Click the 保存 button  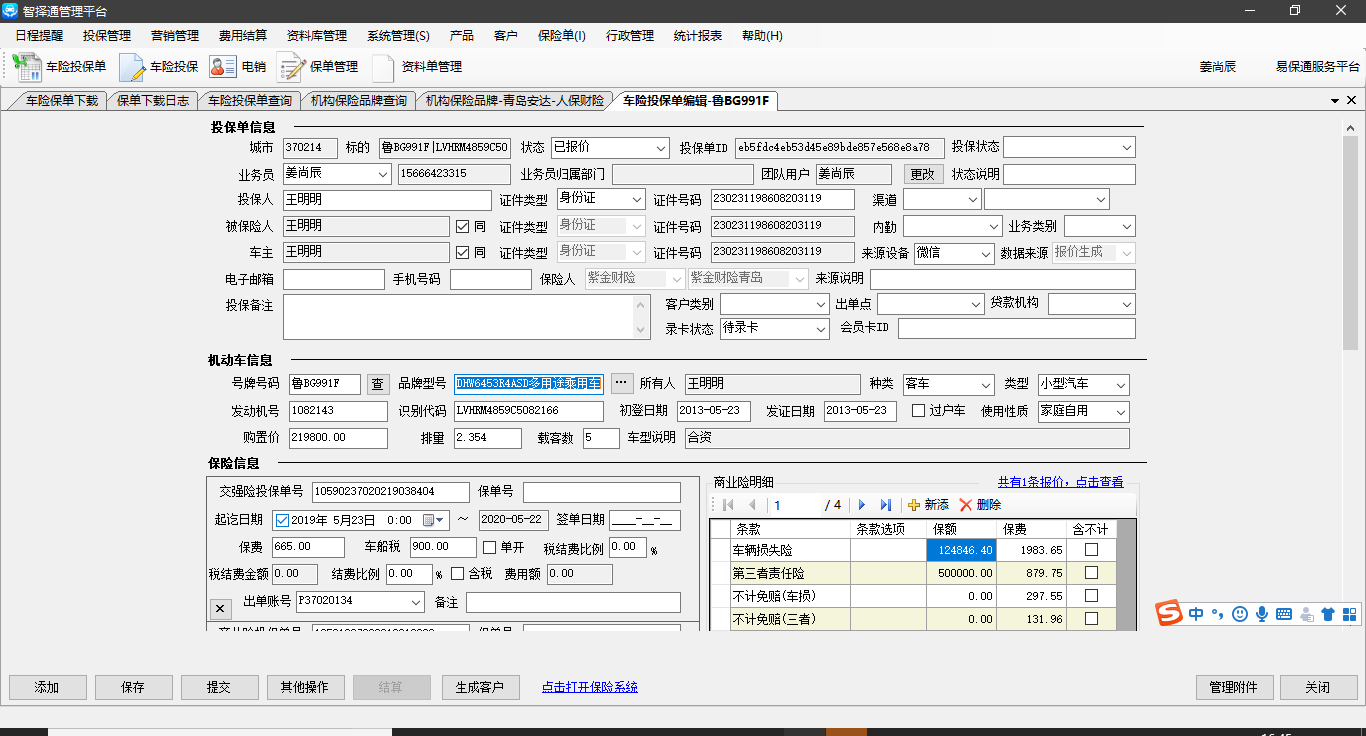133,687
